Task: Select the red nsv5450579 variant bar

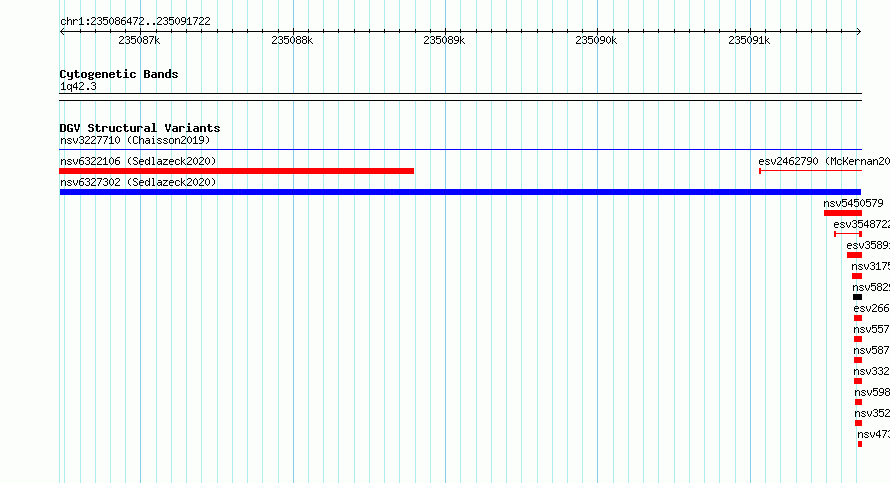Action: pyautogui.click(x=843, y=213)
